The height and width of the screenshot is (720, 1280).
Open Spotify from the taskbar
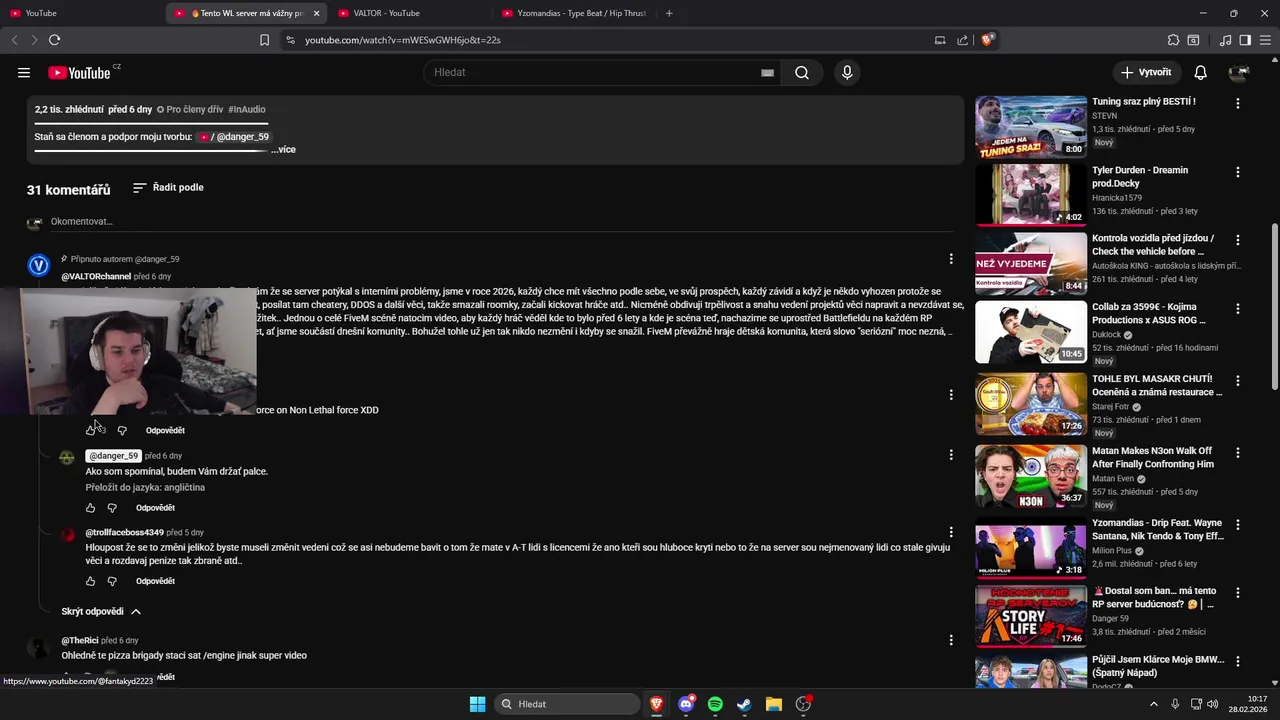tap(715, 704)
